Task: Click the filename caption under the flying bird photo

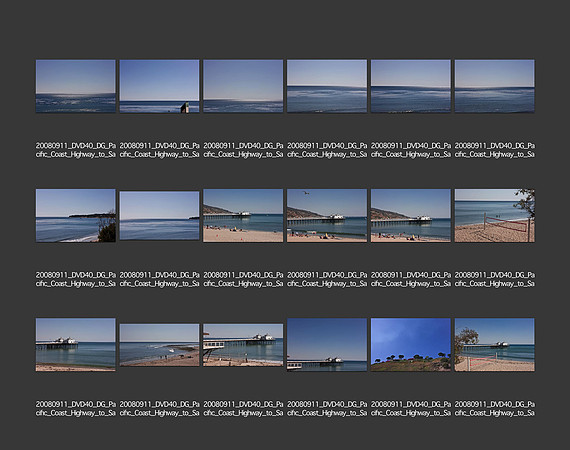Action: (x=327, y=279)
